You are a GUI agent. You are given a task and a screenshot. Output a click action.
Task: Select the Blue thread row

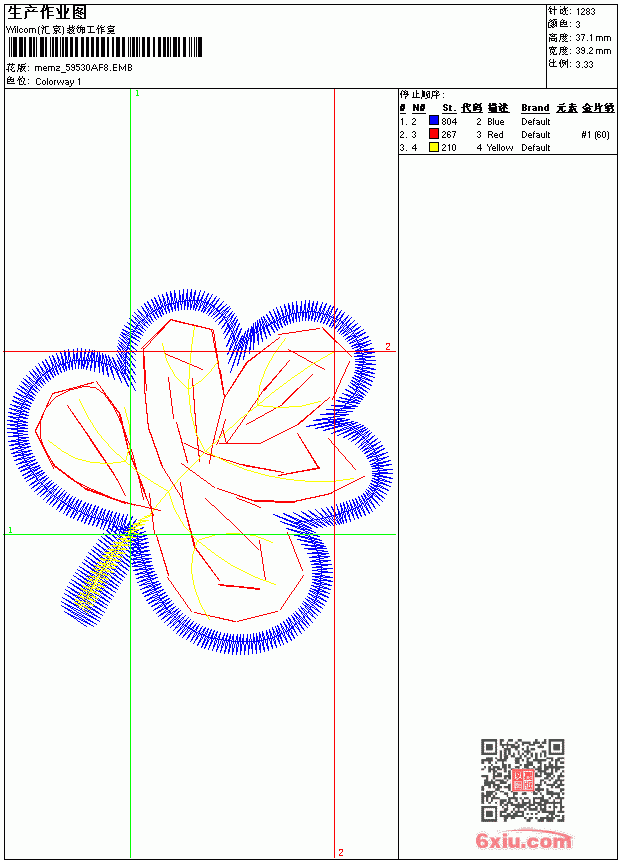click(507, 122)
